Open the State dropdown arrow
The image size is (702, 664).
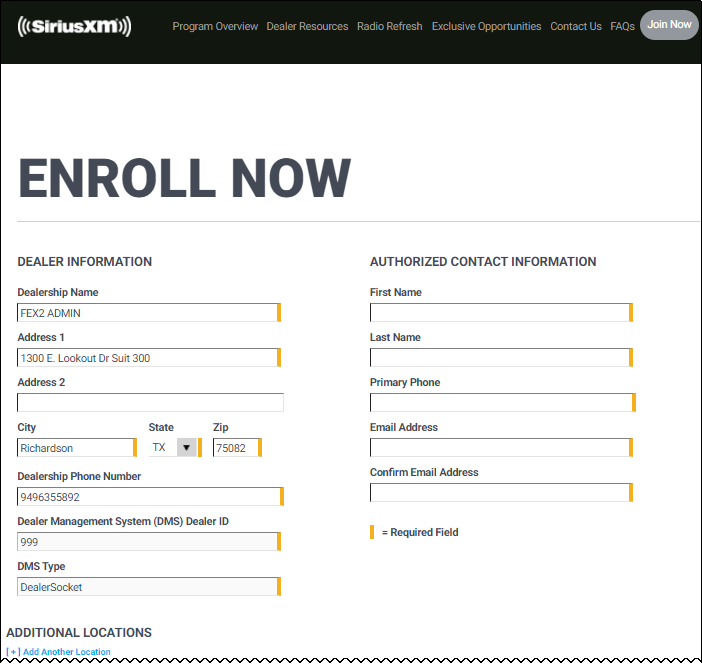(186, 447)
